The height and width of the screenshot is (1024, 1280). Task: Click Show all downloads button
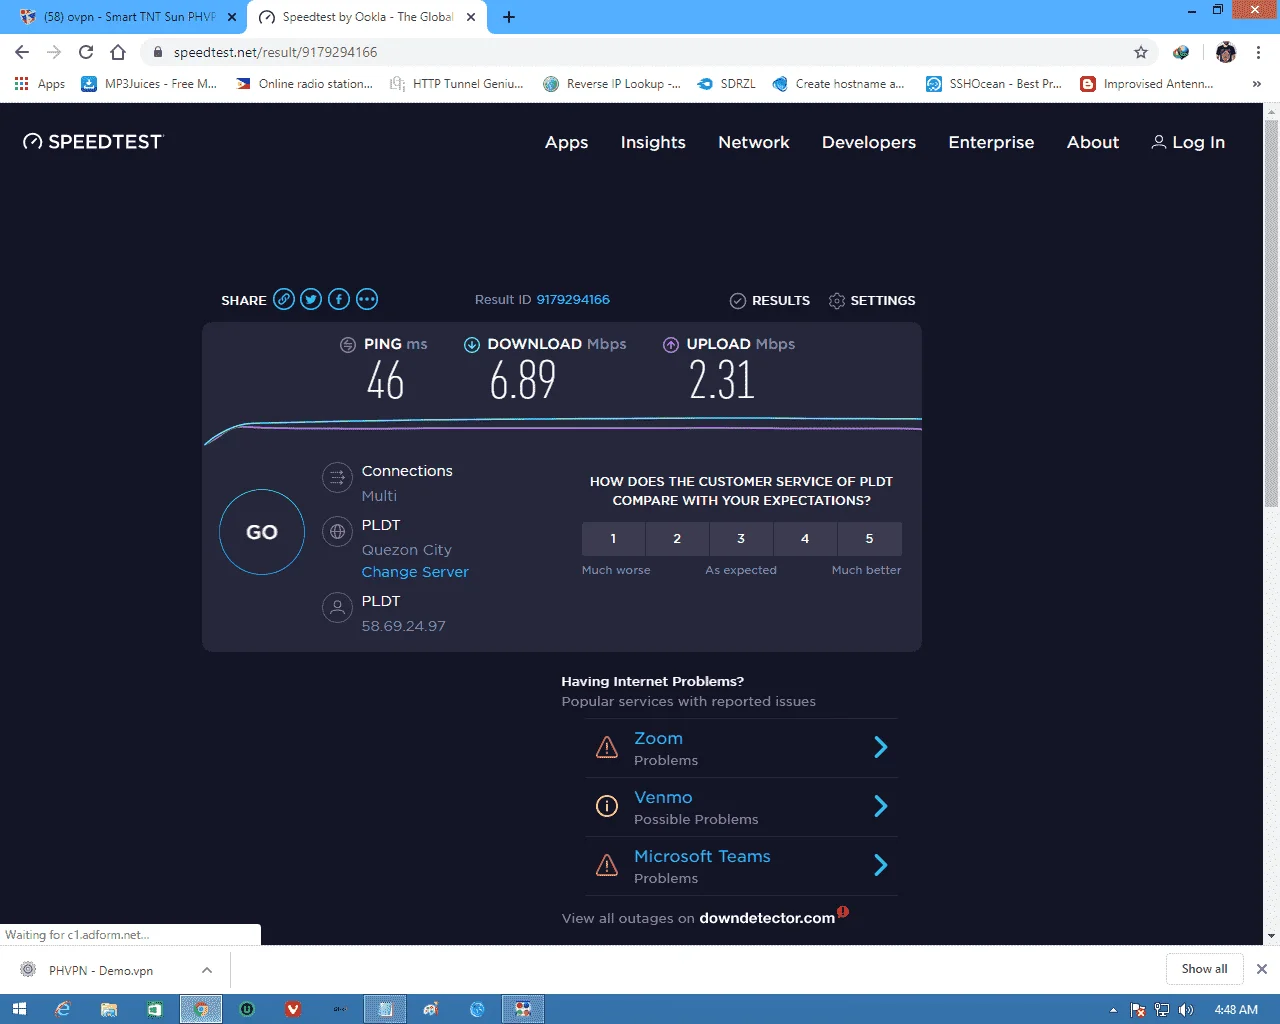[1204, 969]
